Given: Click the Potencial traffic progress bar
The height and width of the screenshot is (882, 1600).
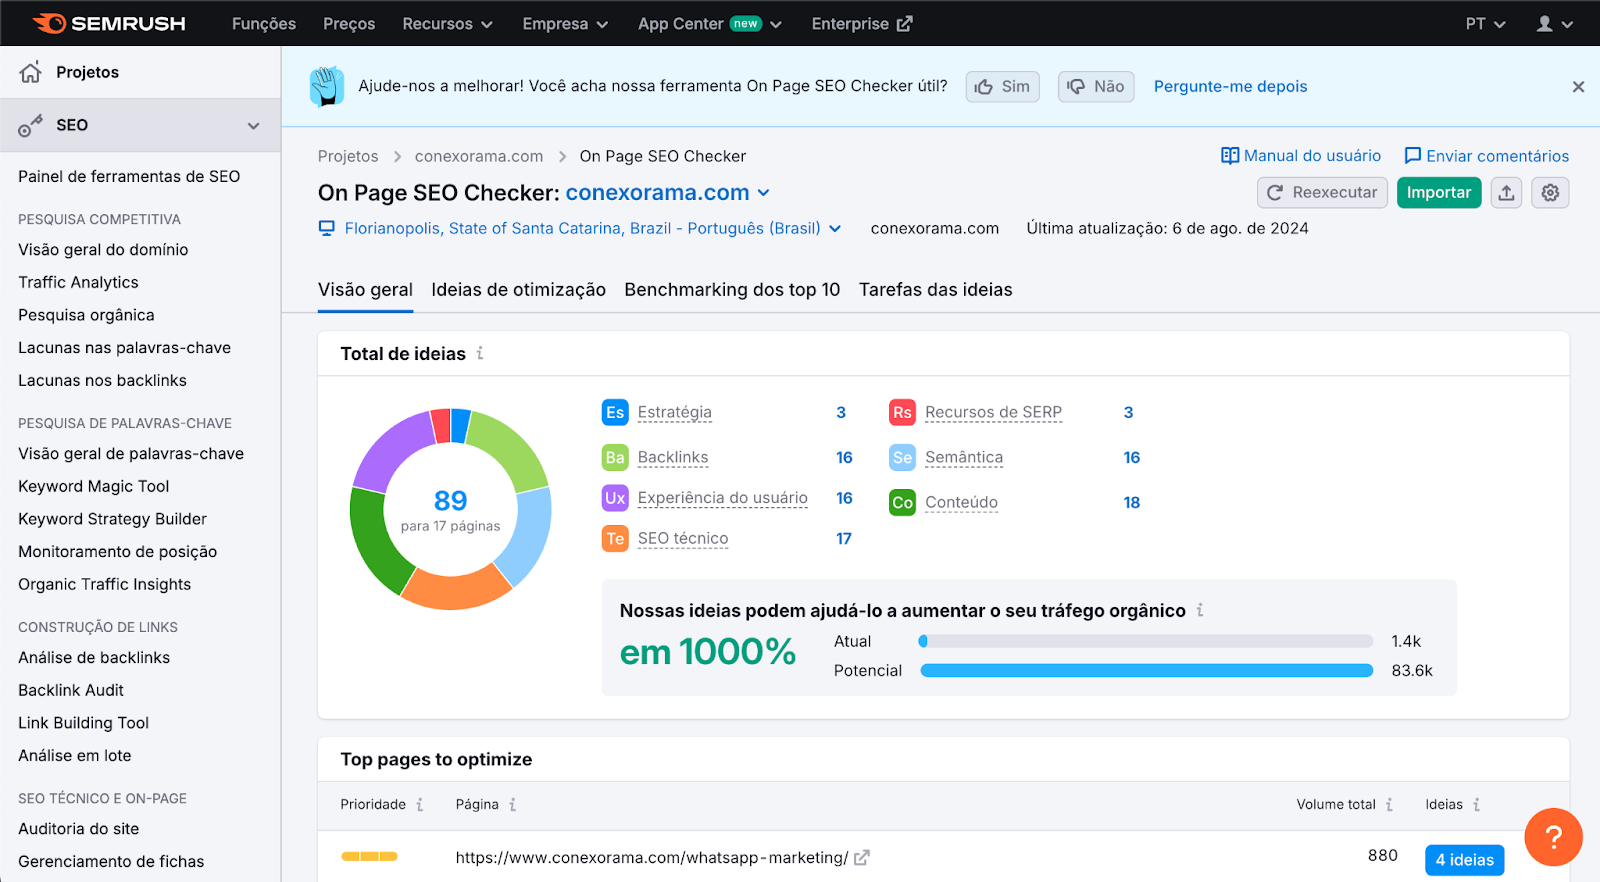Looking at the screenshot, I should pos(1147,671).
